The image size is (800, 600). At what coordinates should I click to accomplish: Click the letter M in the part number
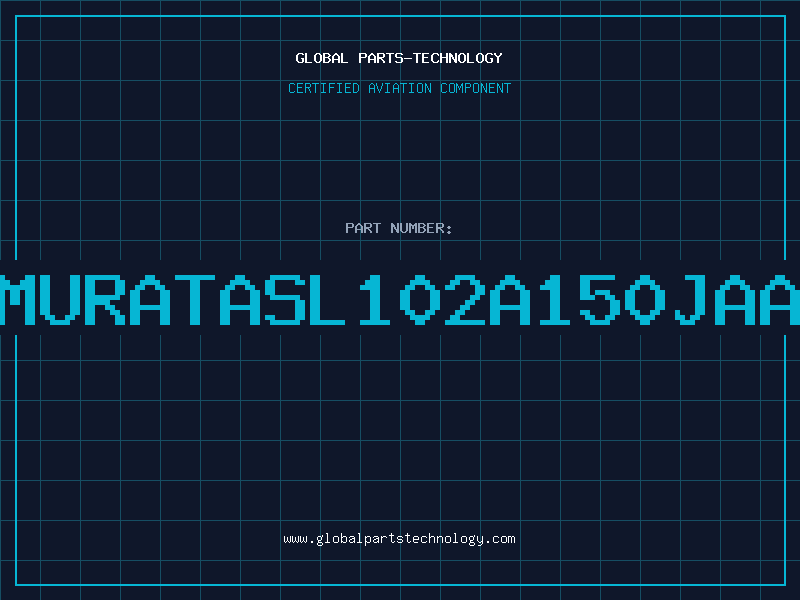pyautogui.click(x=17, y=300)
